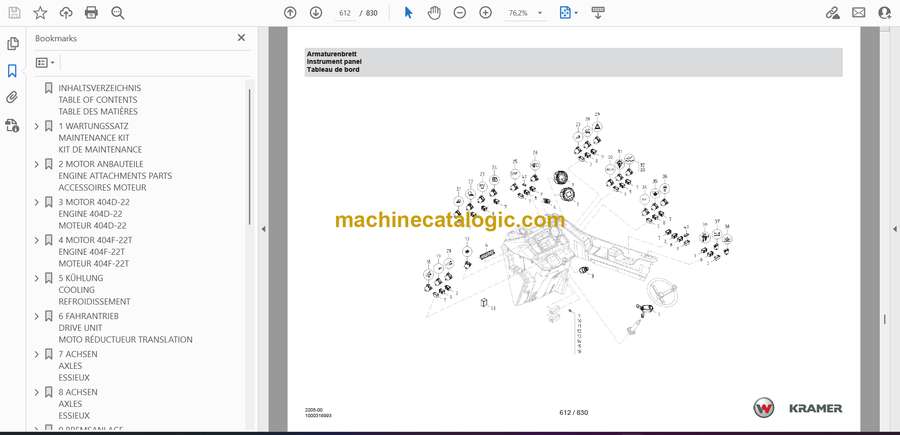900x435 pixels.
Task: Select 4 MOTOR 404F-22T bookmark
Action: (x=95, y=251)
